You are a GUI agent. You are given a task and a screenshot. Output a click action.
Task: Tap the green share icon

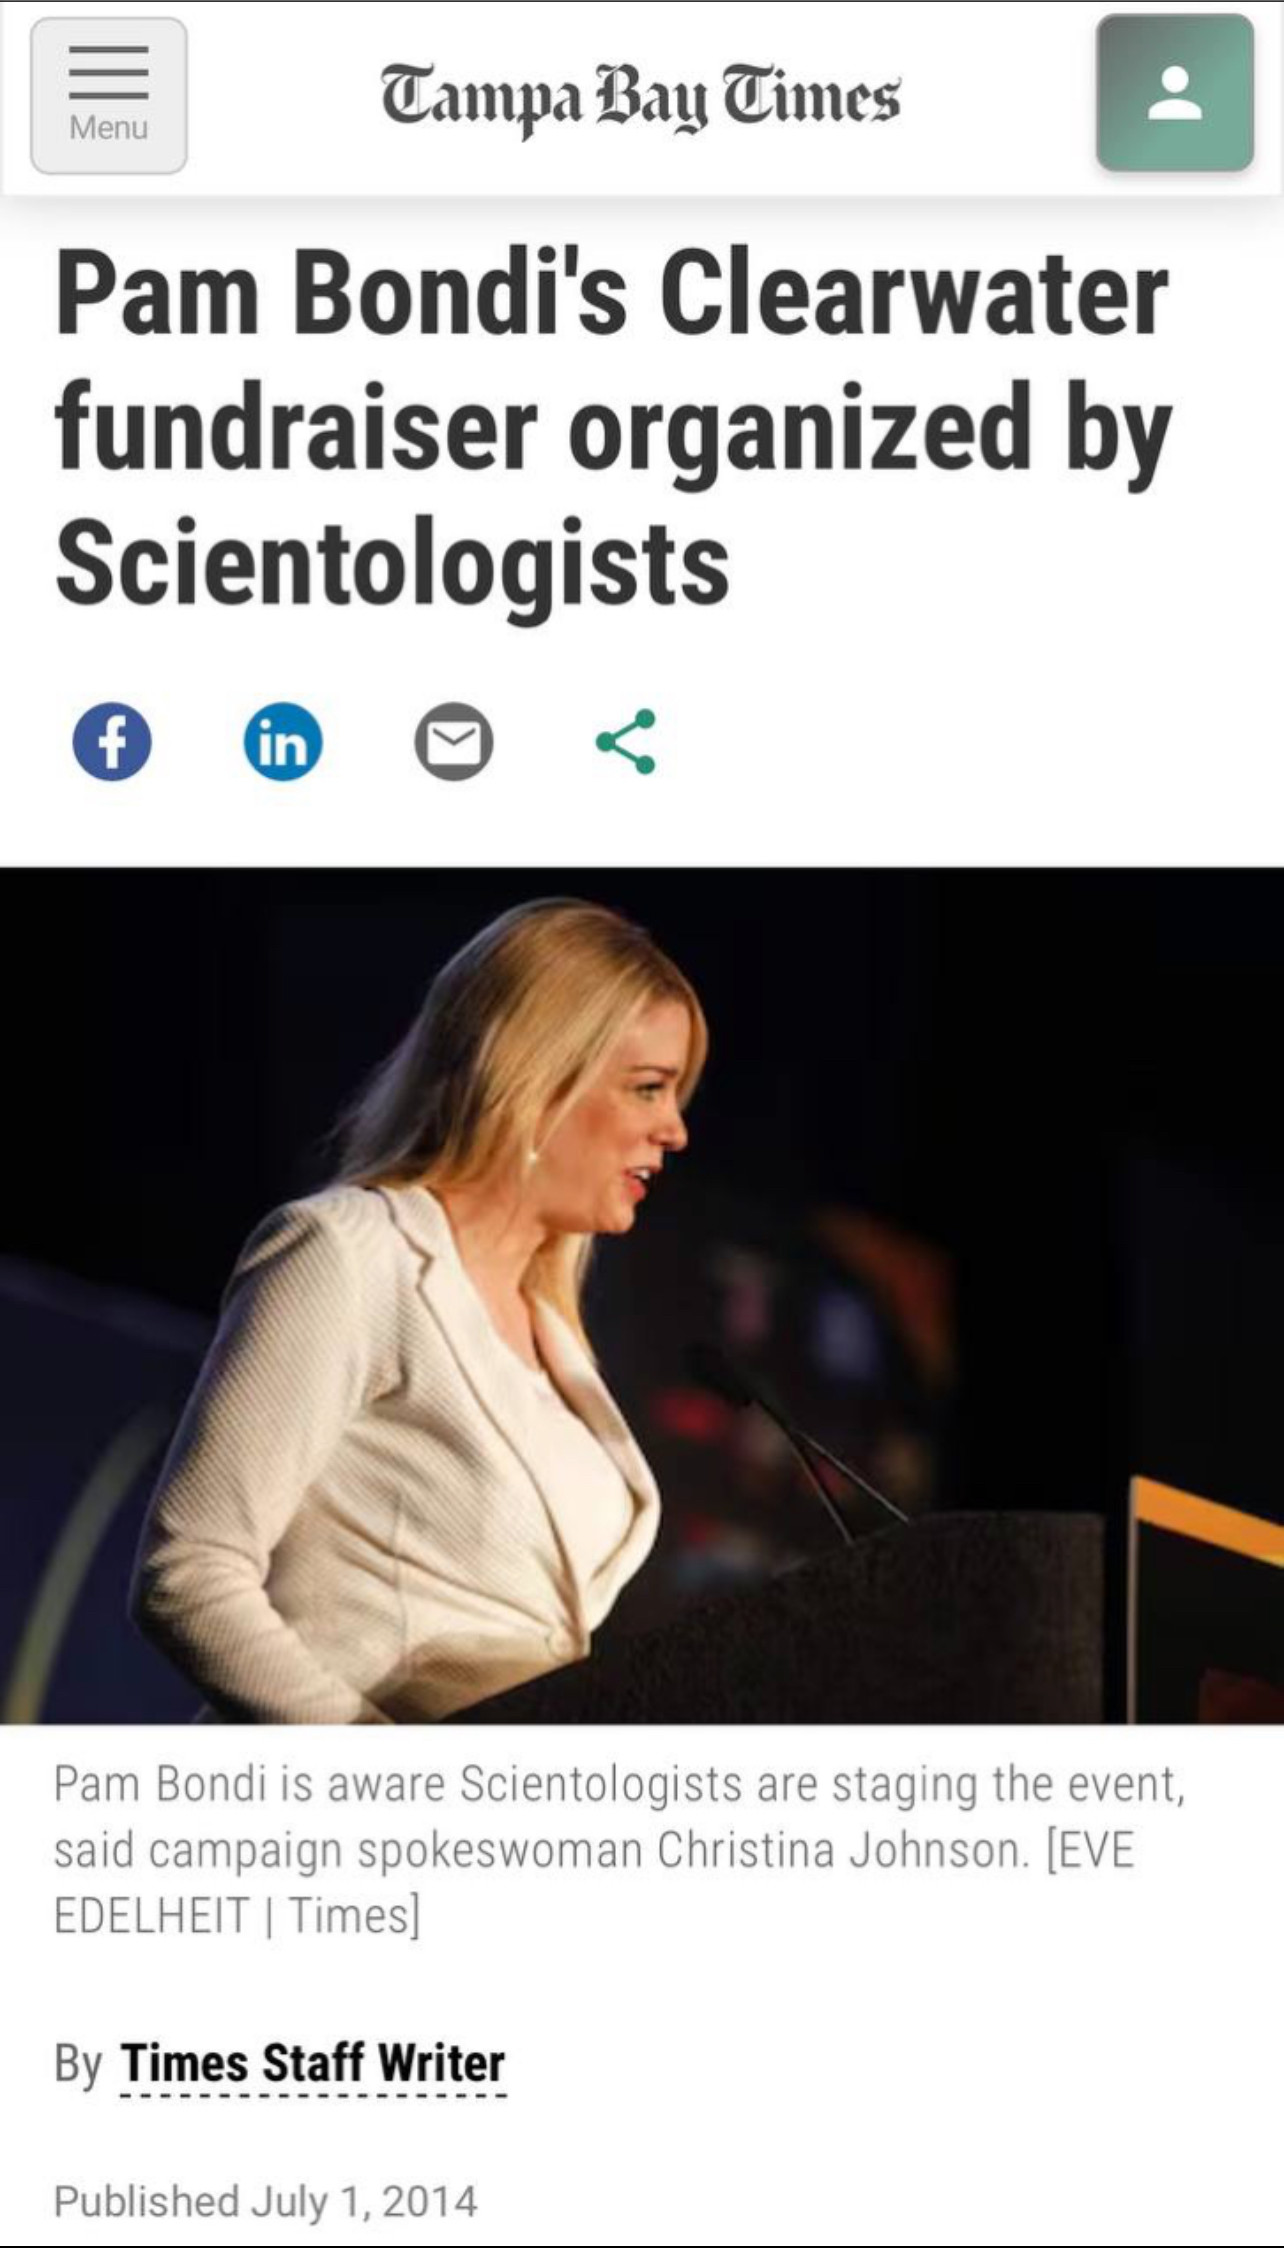point(626,741)
